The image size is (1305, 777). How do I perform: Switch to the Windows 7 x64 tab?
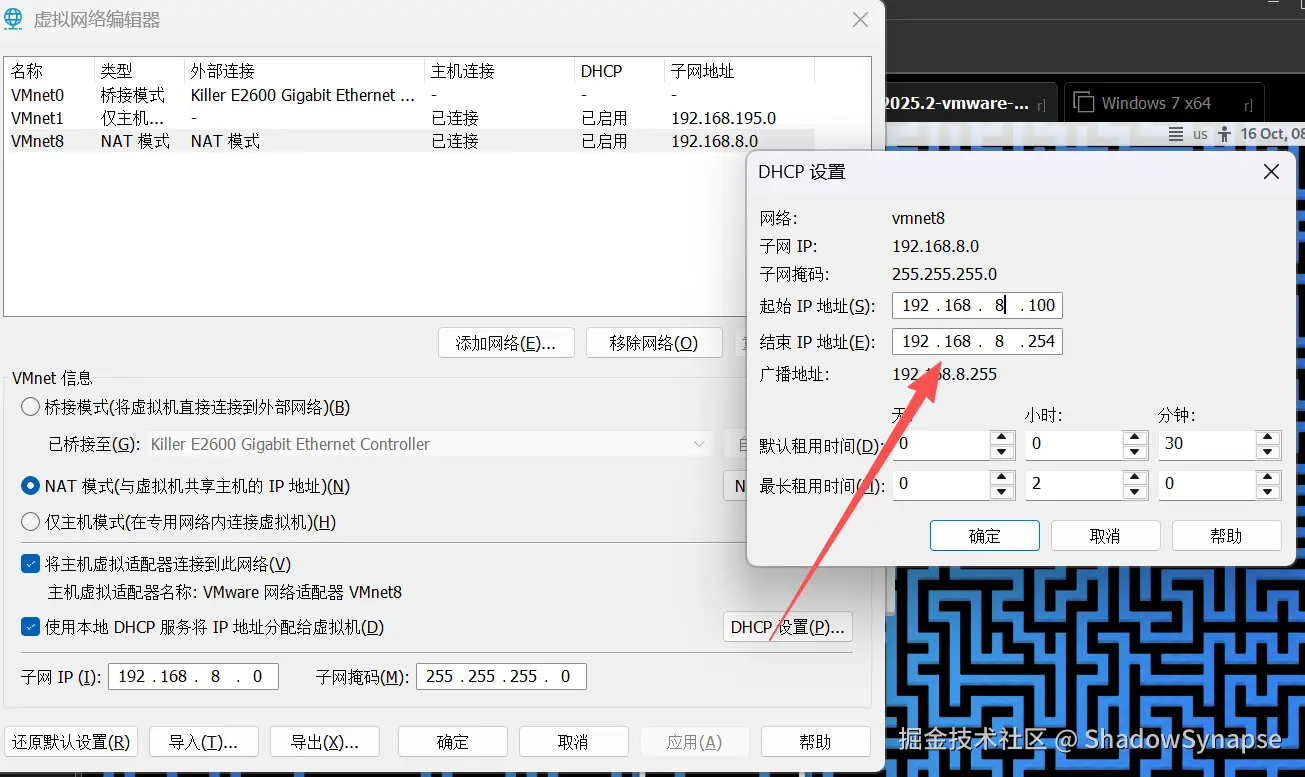click(1164, 103)
